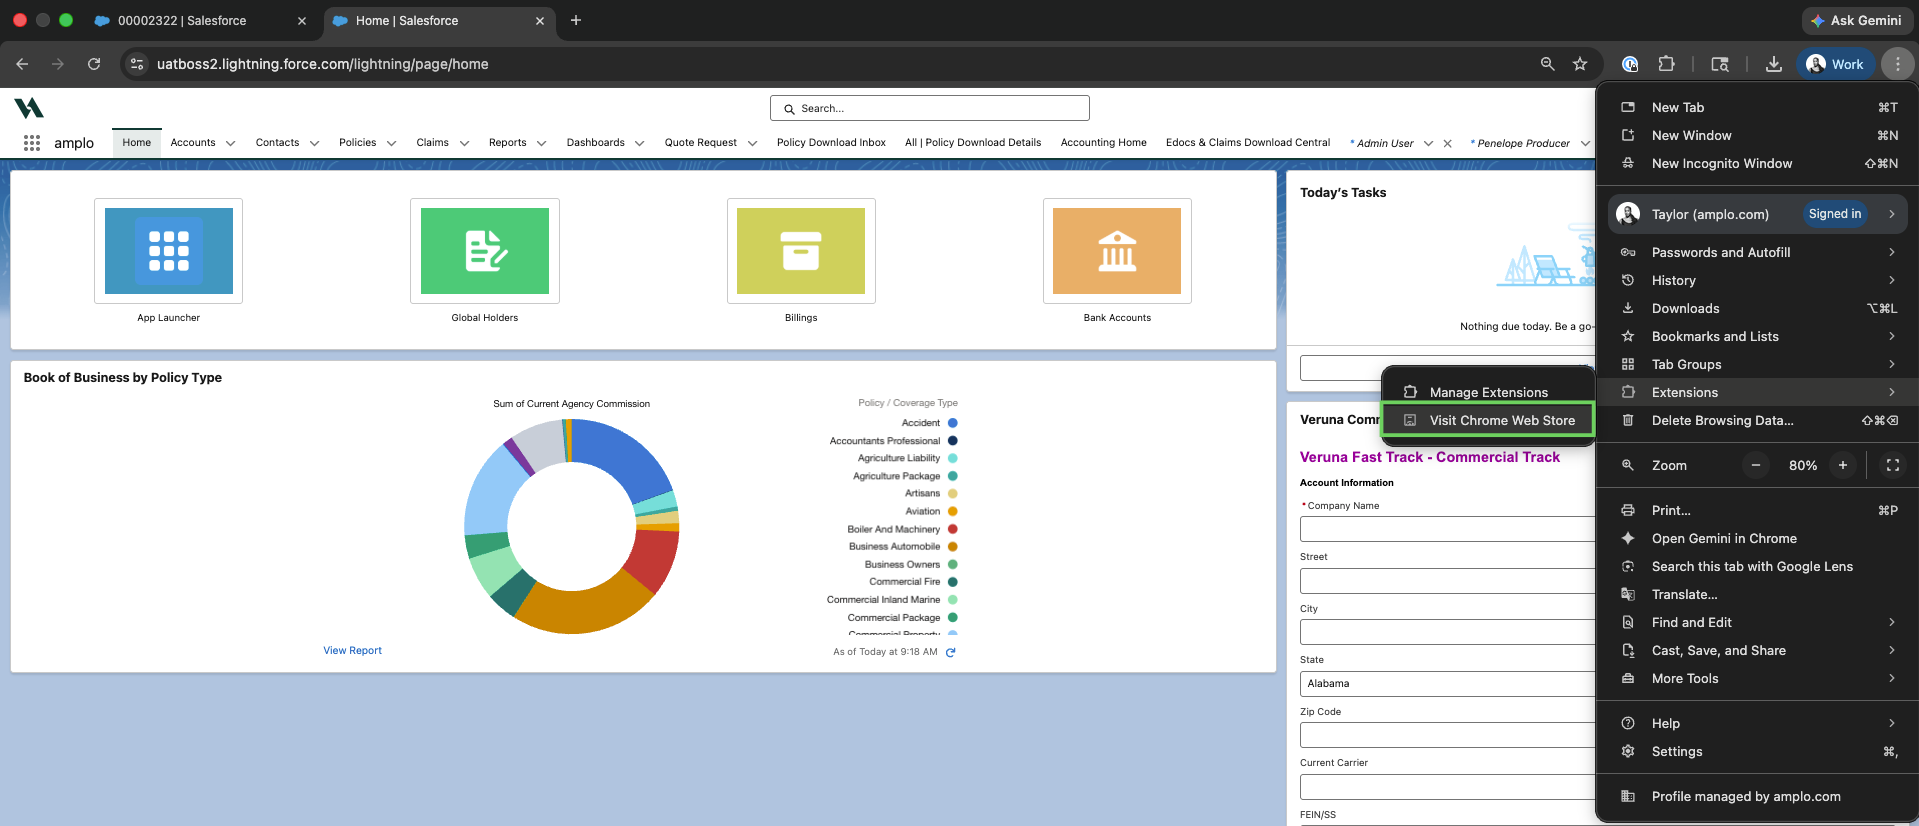The width and height of the screenshot is (1919, 826).
Task: Open History submenu
Action: pyautogui.click(x=1757, y=280)
